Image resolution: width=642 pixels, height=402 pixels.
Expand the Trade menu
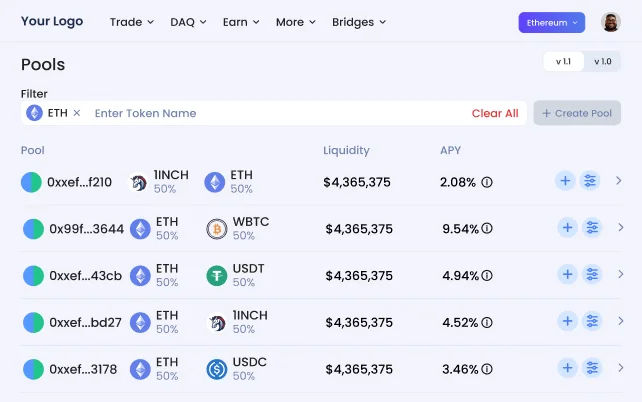[x=132, y=22]
